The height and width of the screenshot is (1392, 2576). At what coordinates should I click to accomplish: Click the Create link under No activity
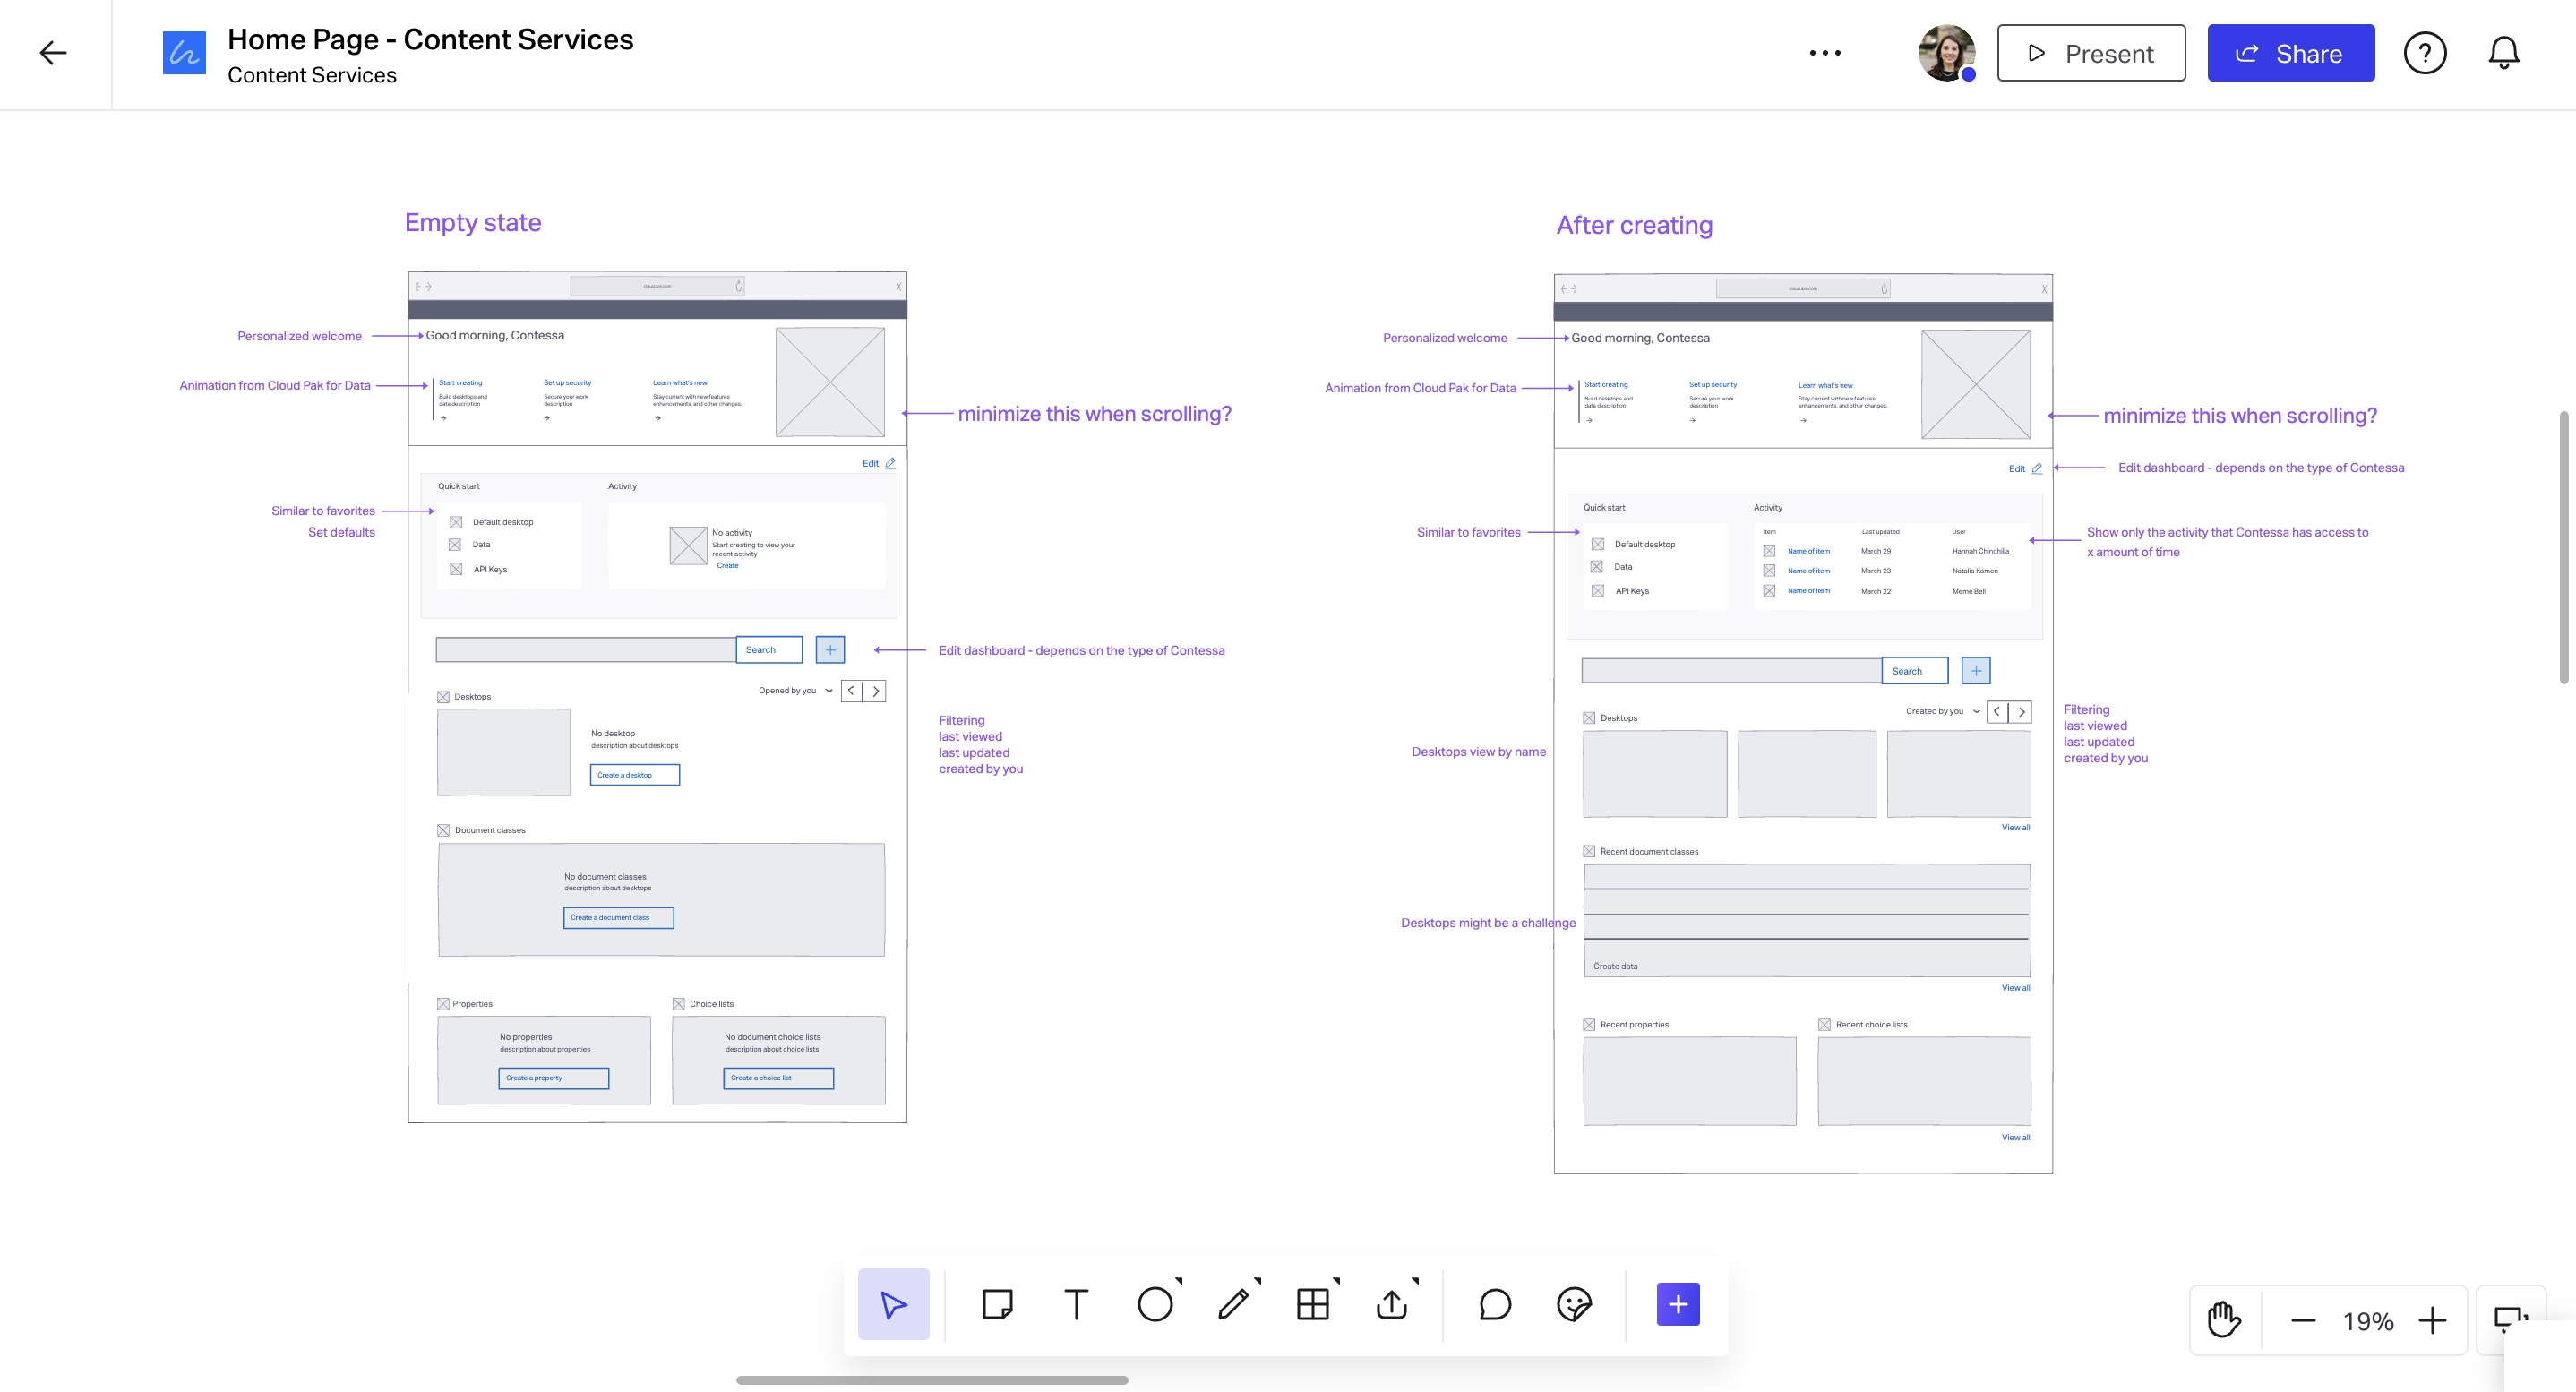tap(727, 566)
